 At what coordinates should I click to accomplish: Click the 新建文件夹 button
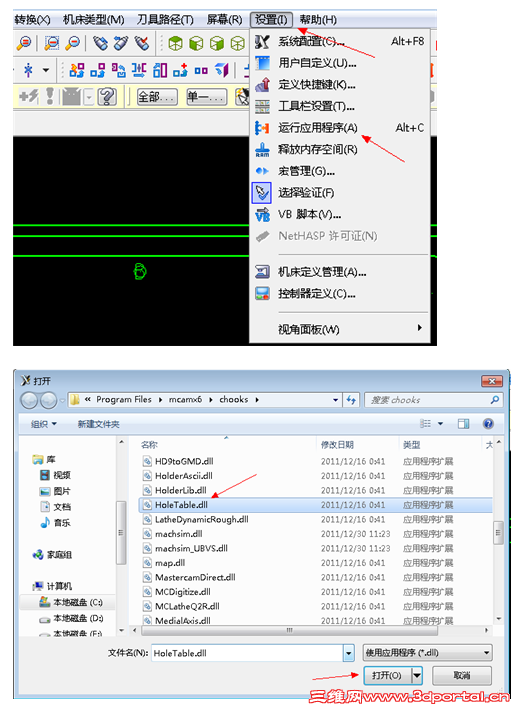pos(99,424)
